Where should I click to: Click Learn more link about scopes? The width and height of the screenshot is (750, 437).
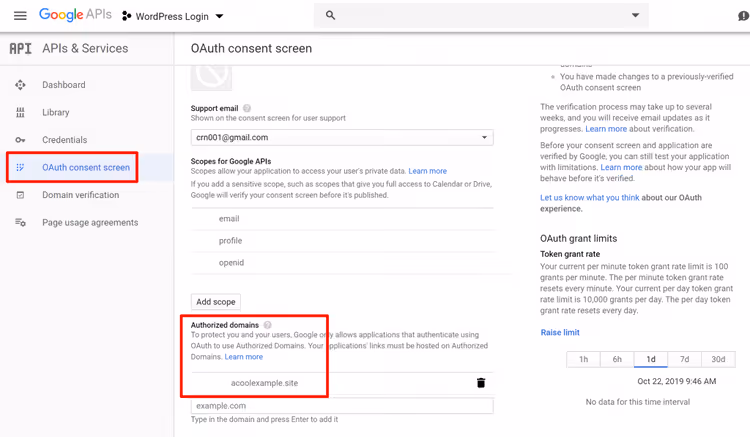point(428,171)
